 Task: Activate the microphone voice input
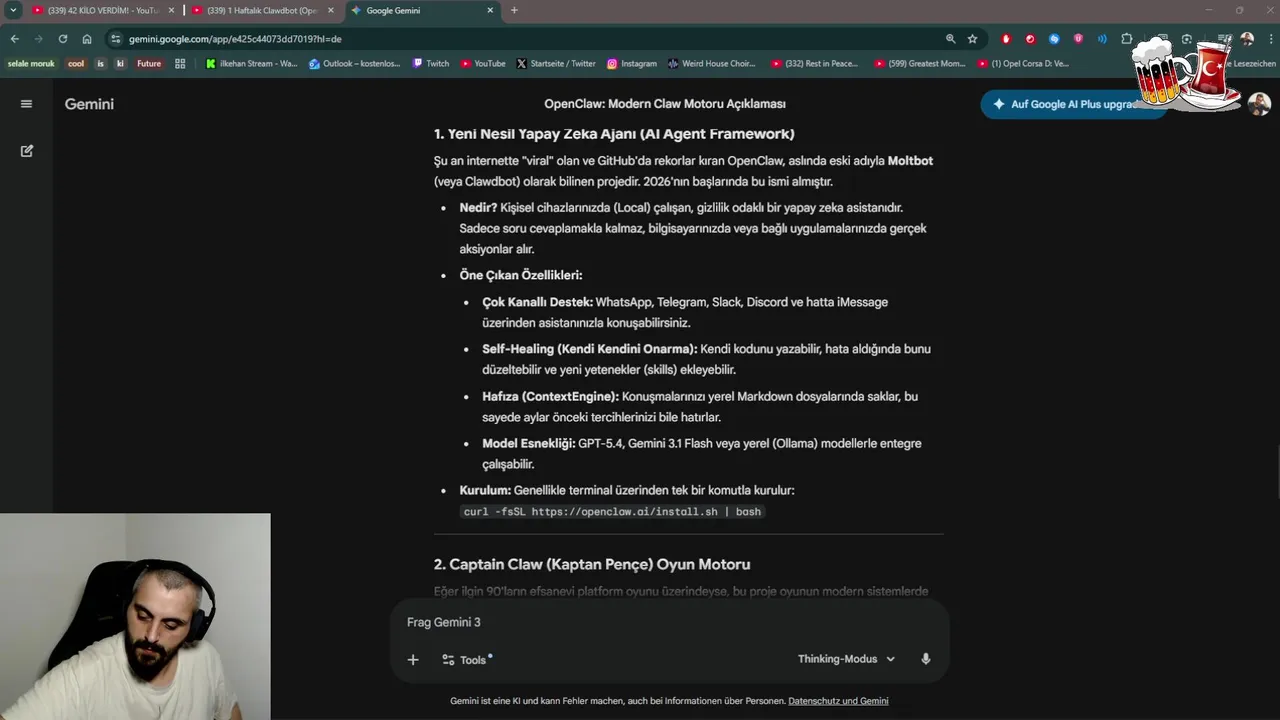point(926,659)
